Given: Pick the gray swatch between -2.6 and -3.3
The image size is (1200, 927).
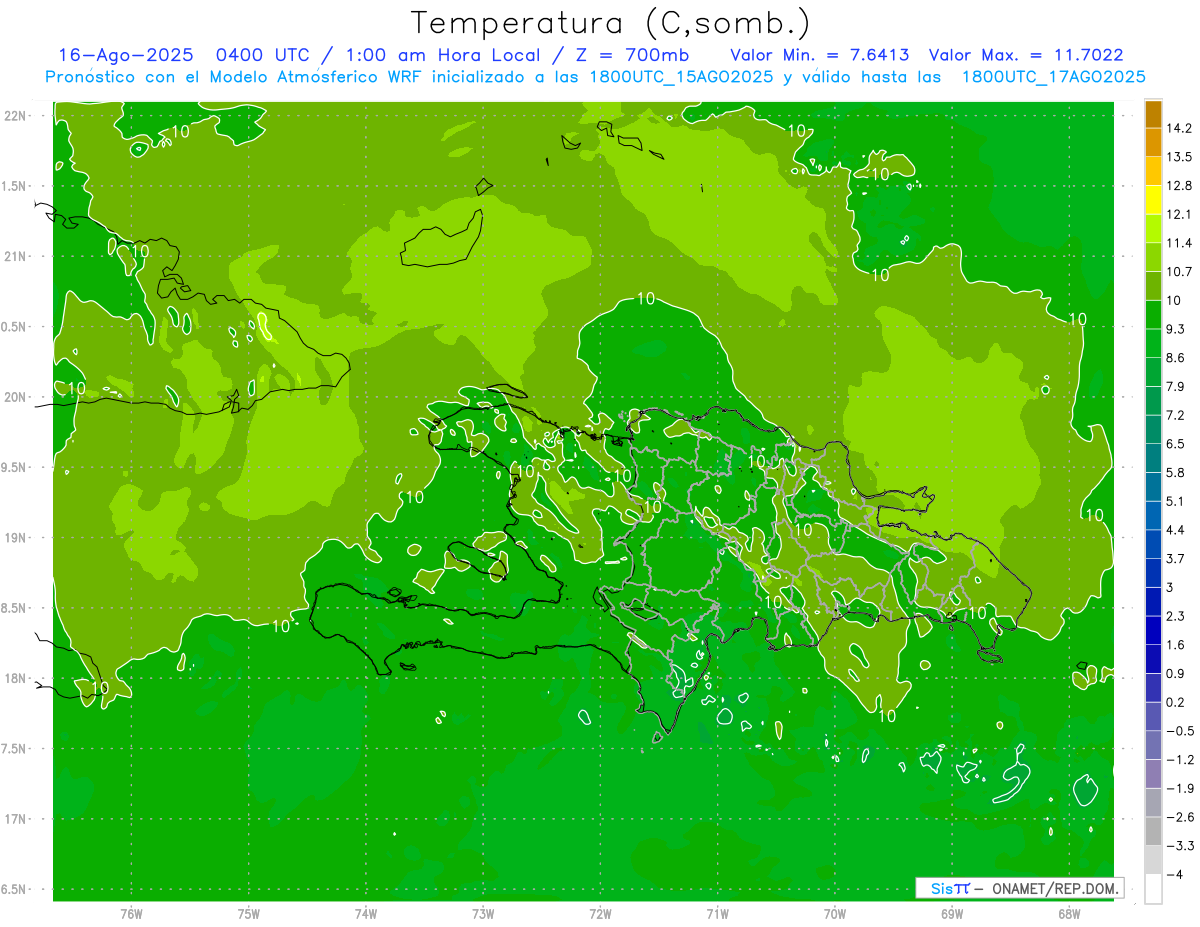Looking at the screenshot, I should [x=1153, y=831].
